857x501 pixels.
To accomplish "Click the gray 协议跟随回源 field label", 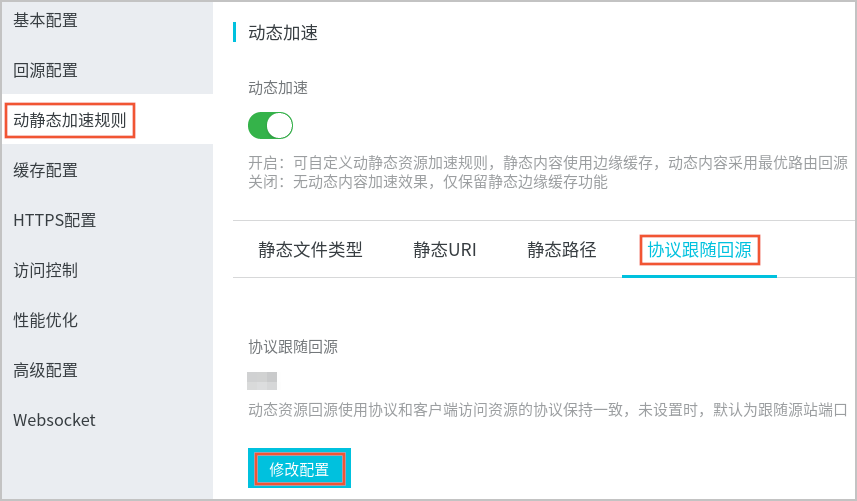I will pos(293,347).
